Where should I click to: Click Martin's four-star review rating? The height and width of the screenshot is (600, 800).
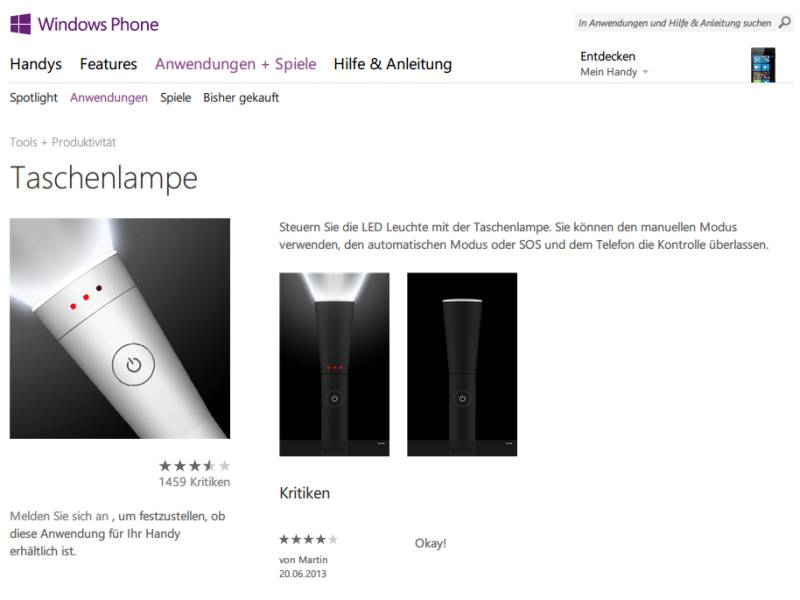click(308, 539)
